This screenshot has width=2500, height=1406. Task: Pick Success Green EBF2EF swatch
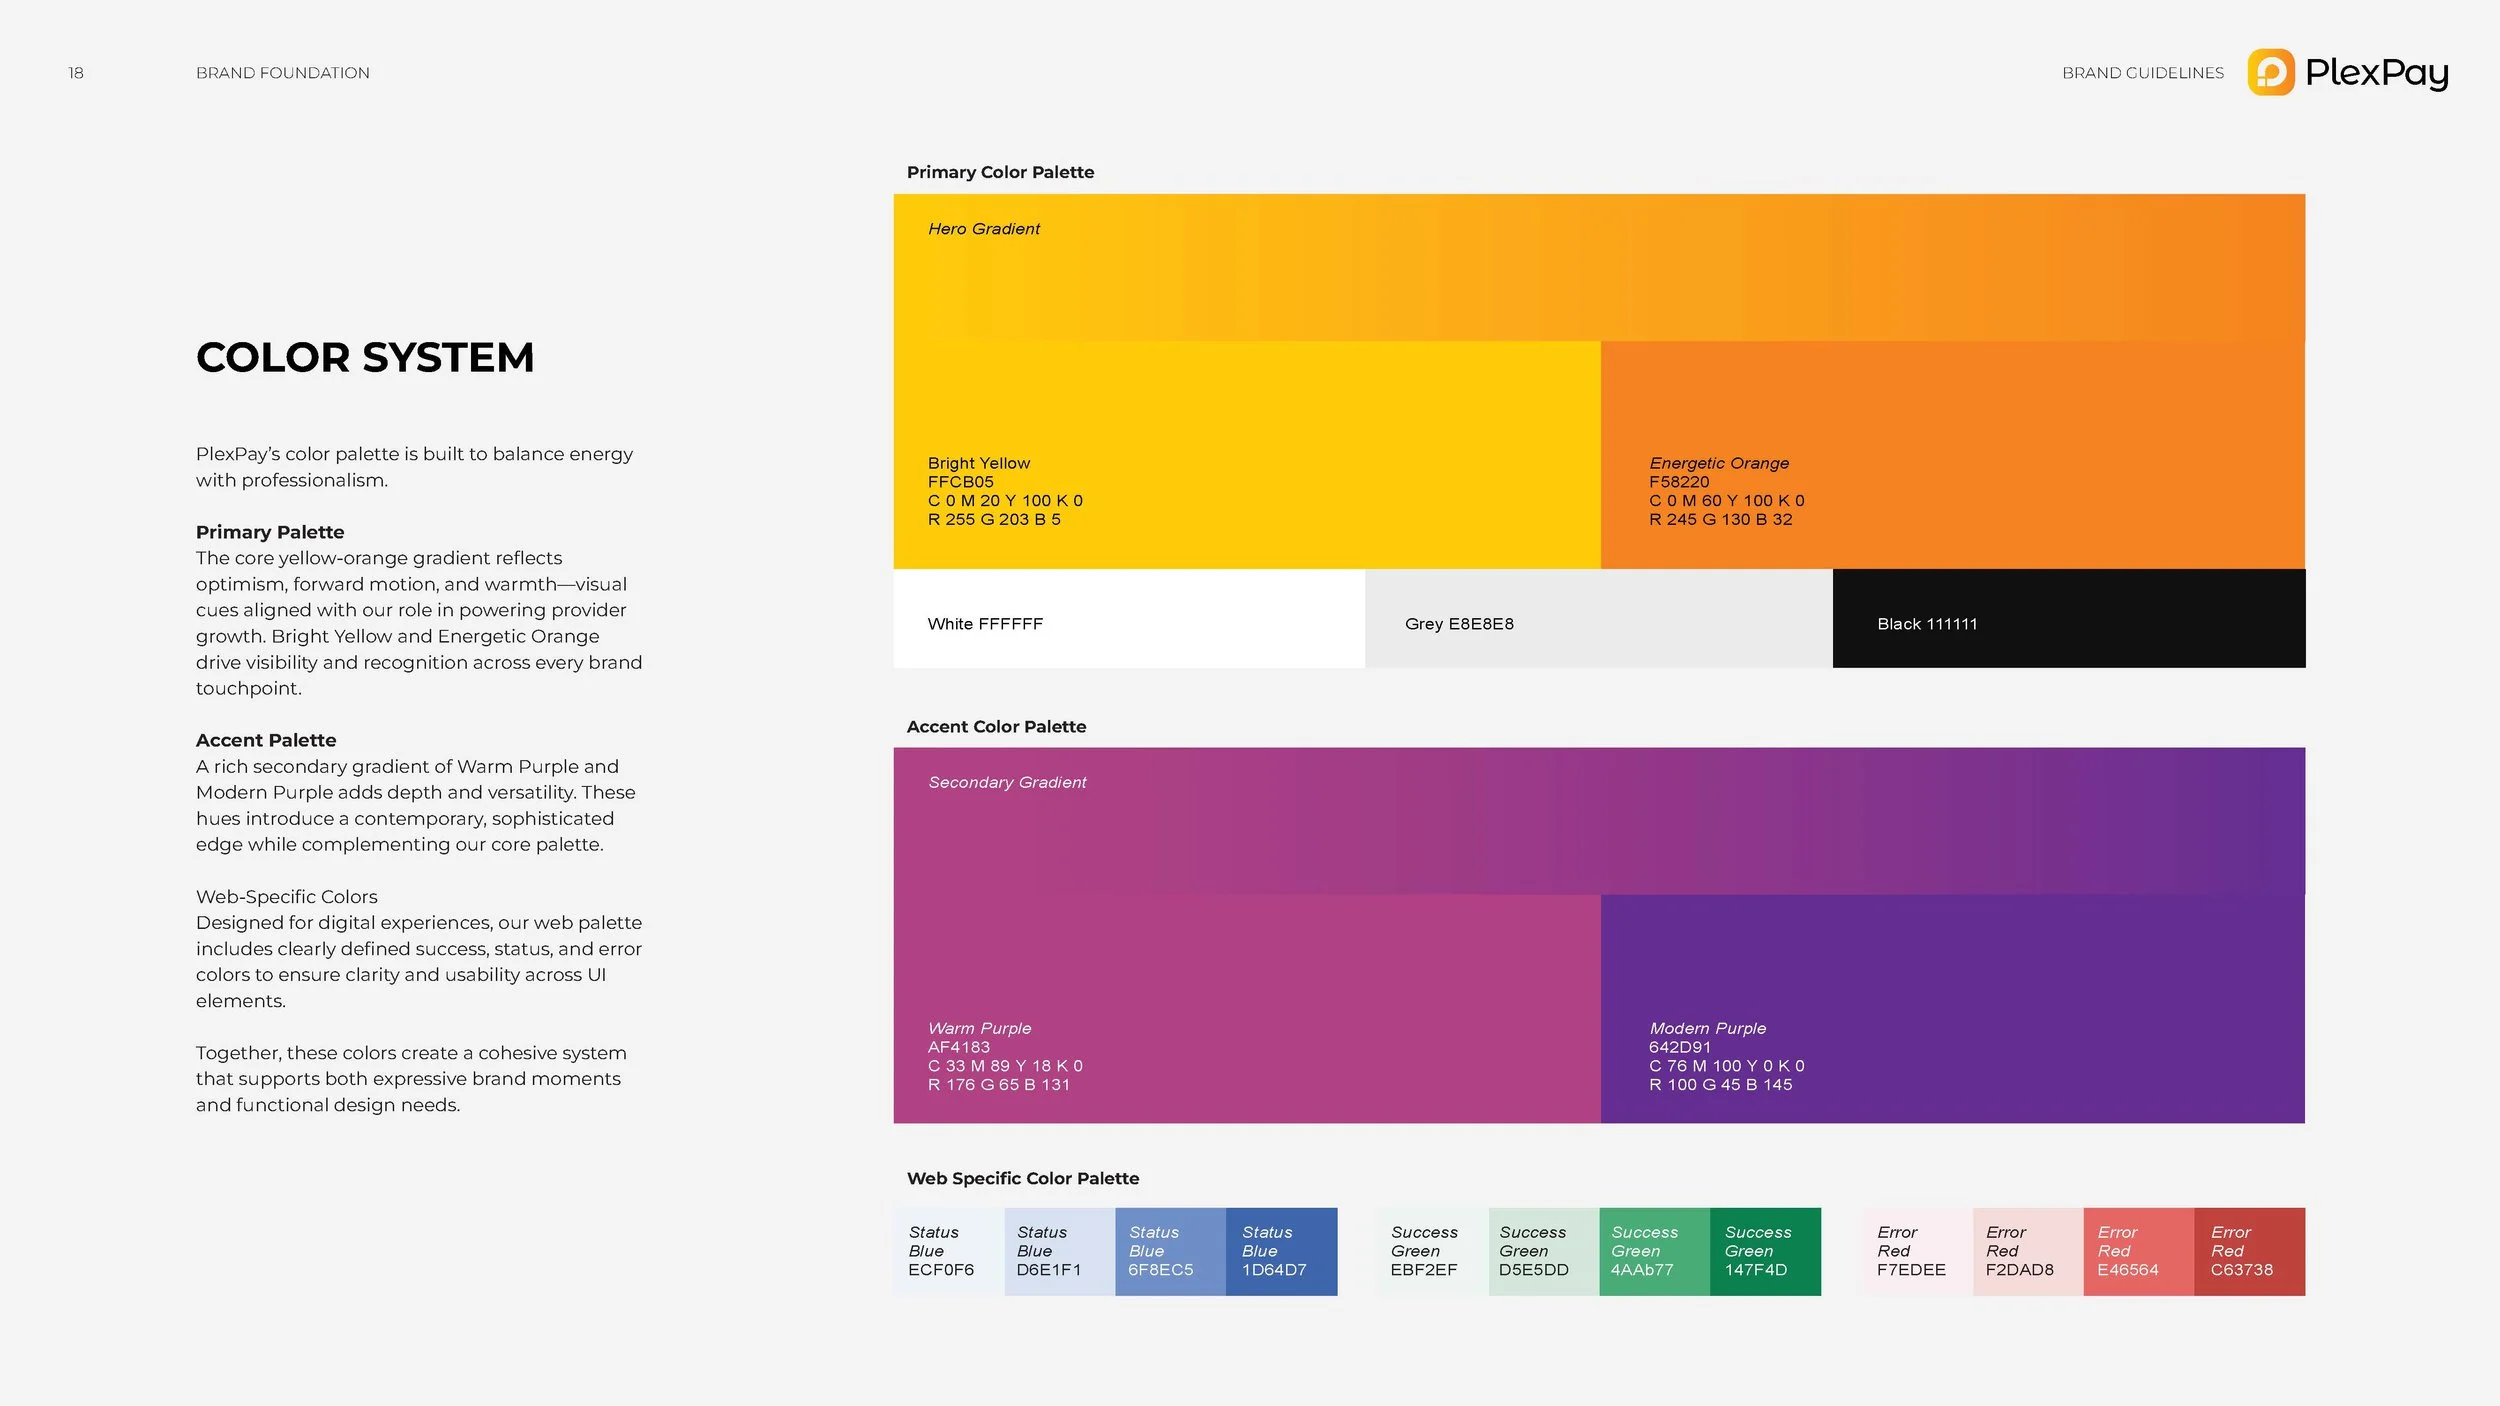(x=1432, y=1251)
